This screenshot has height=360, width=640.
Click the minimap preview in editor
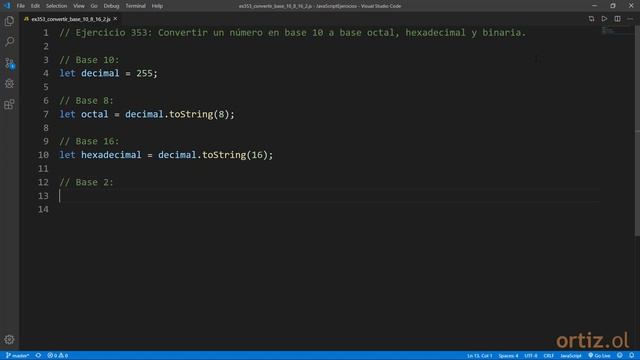618,31
